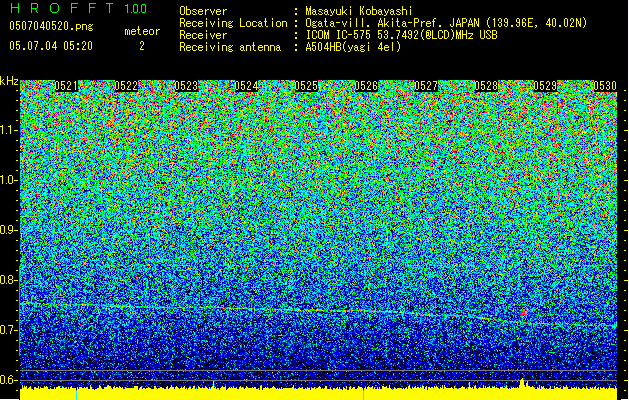Click the date stamp 05.07.04 05:20
The image size is (629, 400).
point(51,46)
